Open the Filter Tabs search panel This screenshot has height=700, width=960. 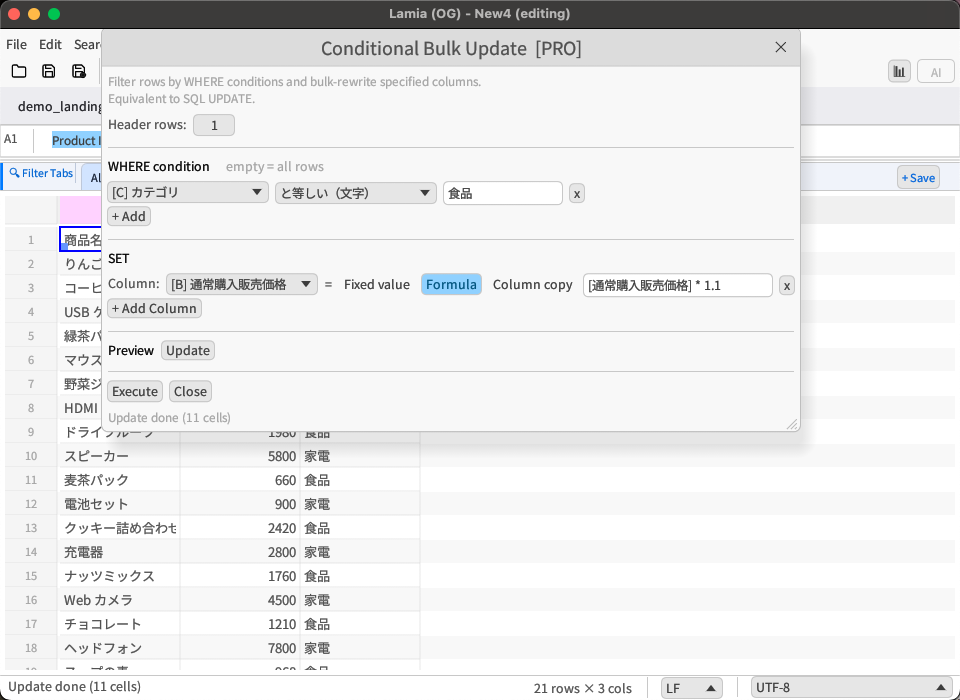tap(41, 173)
